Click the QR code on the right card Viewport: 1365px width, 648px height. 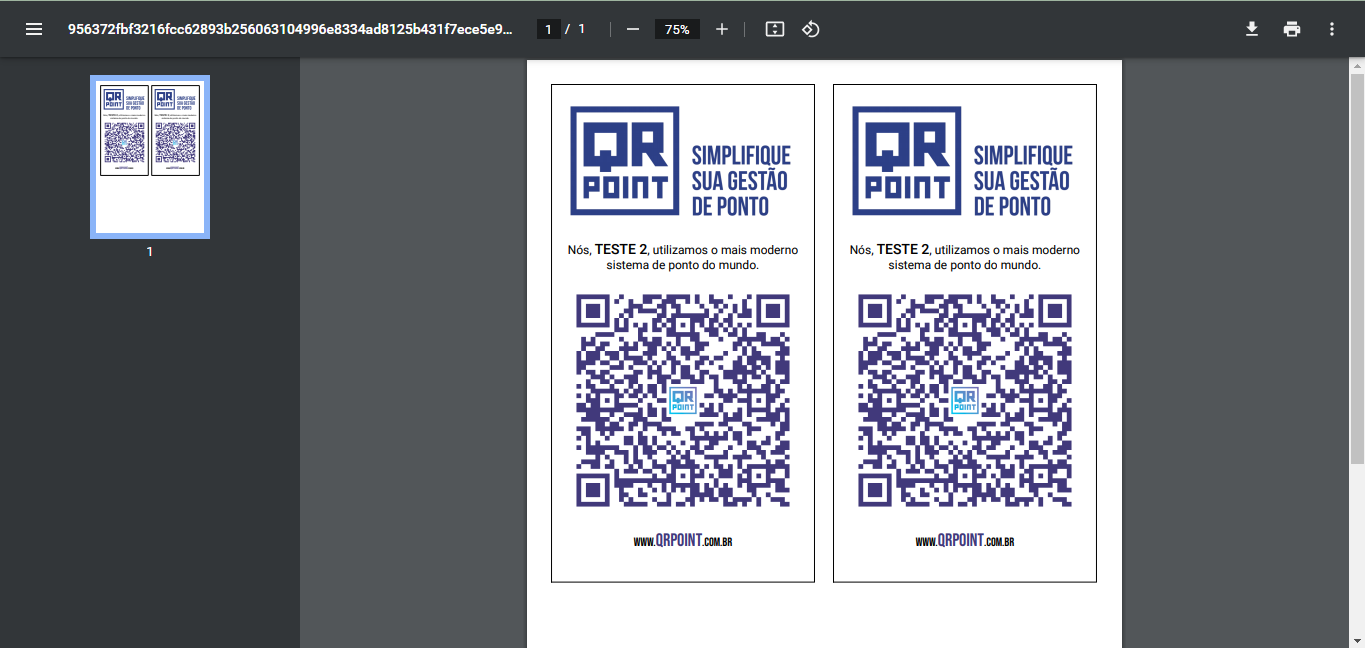click(965, 400)
